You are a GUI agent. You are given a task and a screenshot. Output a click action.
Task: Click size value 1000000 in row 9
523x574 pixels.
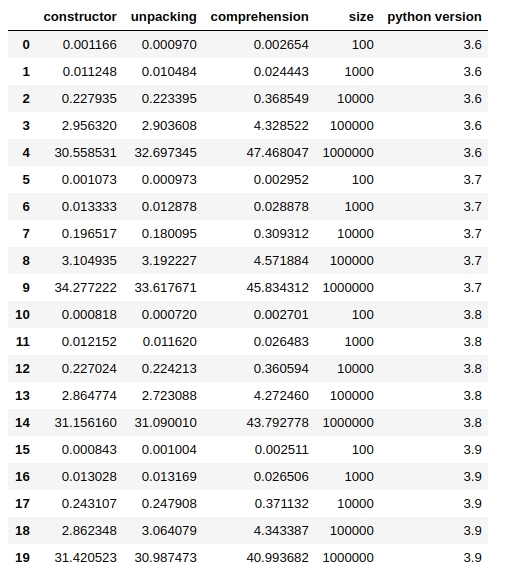pyautogui.click(x=348, y=288)
